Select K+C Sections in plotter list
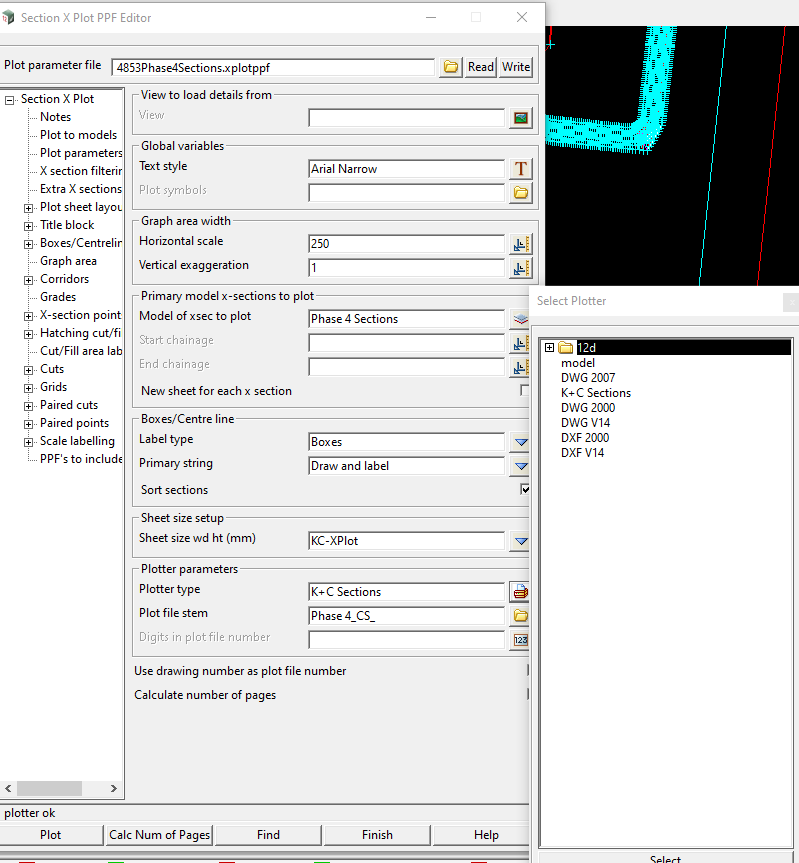 (596, 392)
